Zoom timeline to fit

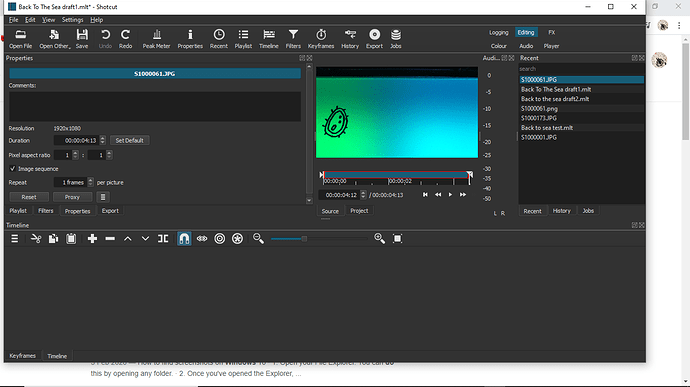pyautogui.click(x=397, y=239)
